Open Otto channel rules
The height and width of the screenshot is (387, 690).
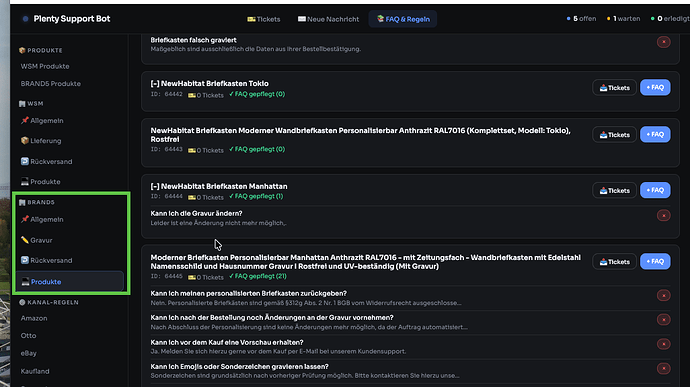tap(28, 335)
